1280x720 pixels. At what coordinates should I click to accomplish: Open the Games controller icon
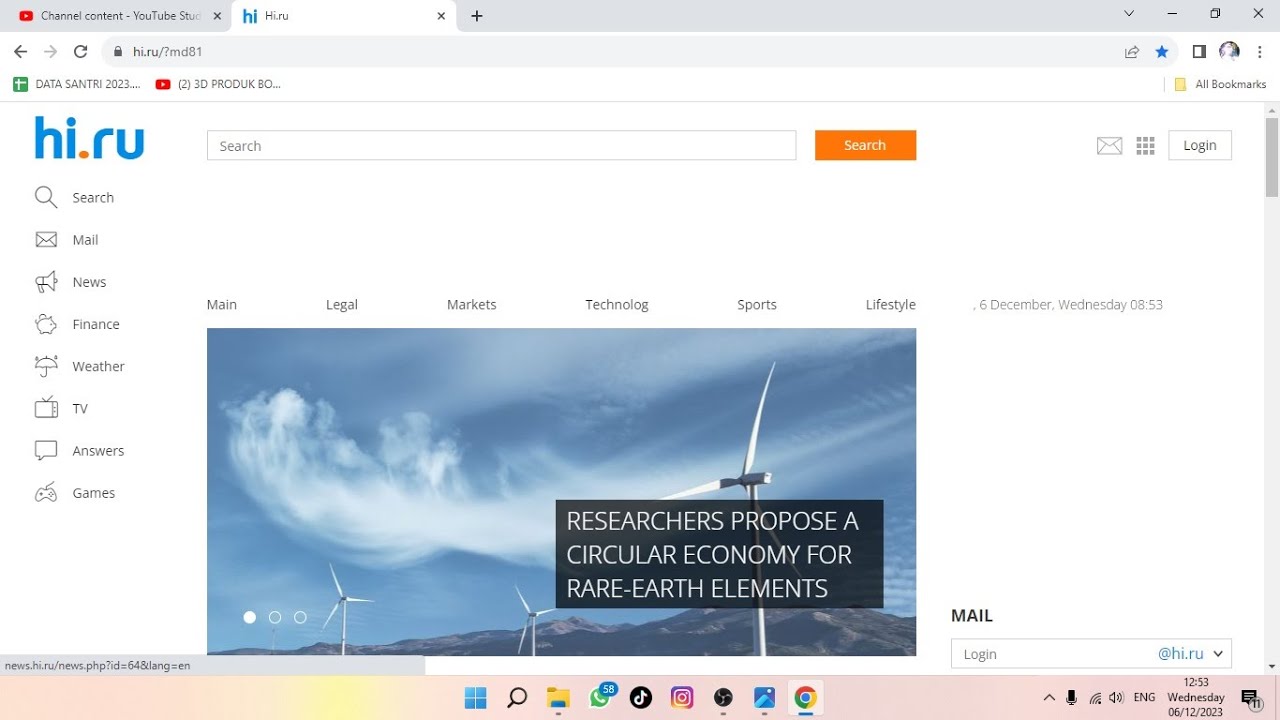tap(46, 493)
